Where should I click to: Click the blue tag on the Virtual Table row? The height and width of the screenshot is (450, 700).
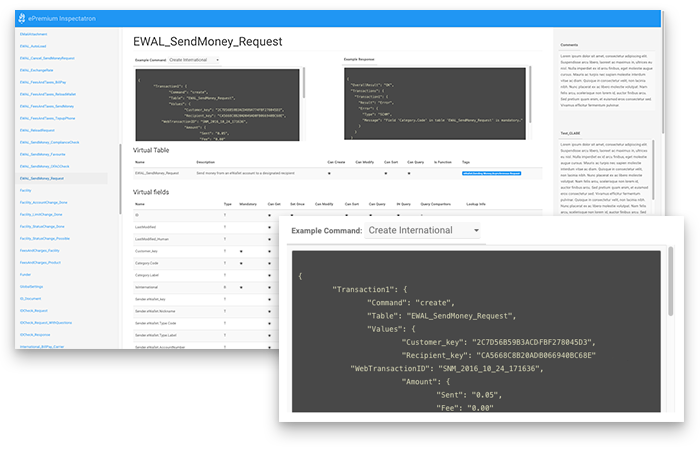pos(492,173)
